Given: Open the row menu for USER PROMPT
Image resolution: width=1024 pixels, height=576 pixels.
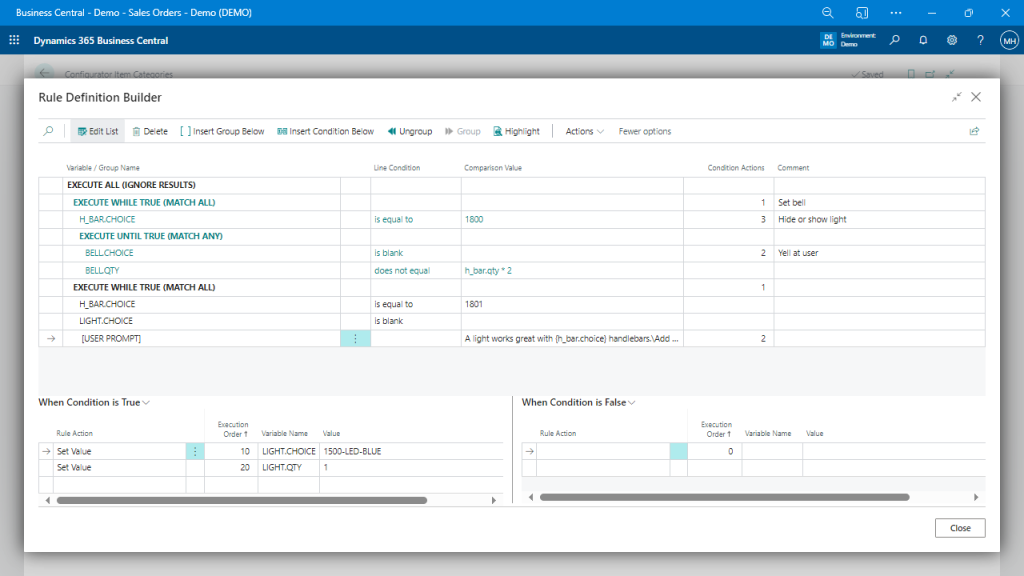Looking at the screenshot, I should click(x=355, y=339).
